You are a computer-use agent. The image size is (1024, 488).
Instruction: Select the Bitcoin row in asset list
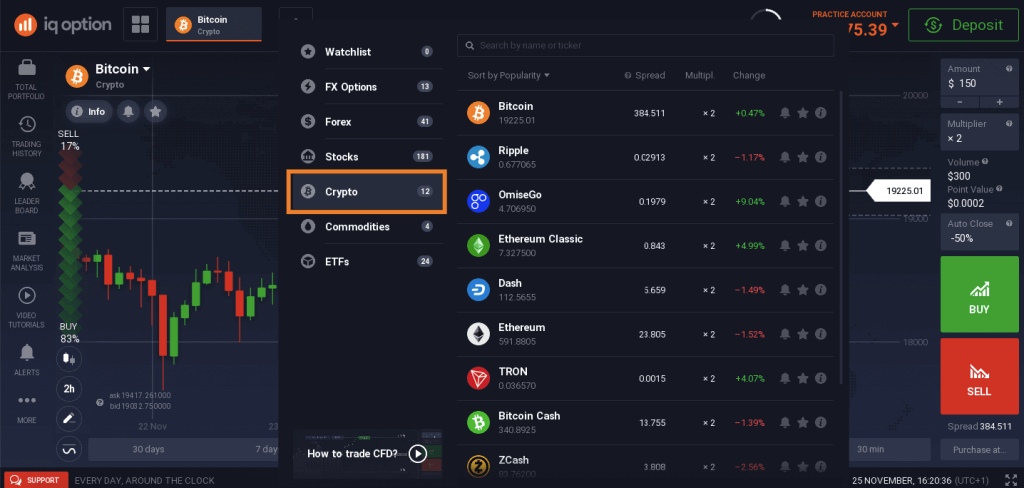(x=645, y=113)
